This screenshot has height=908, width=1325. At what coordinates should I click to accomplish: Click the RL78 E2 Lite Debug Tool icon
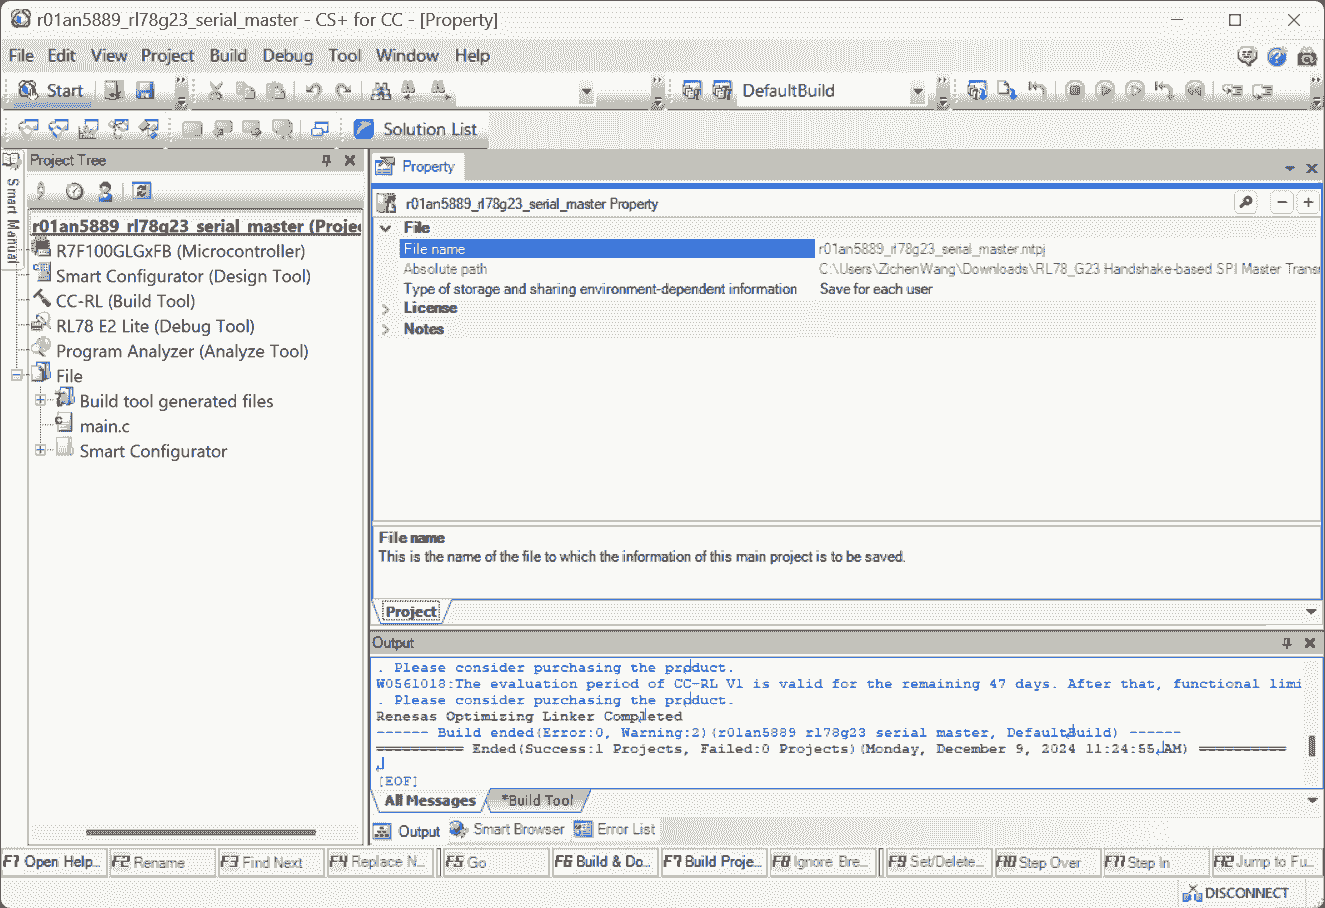[x=42, y=325]
